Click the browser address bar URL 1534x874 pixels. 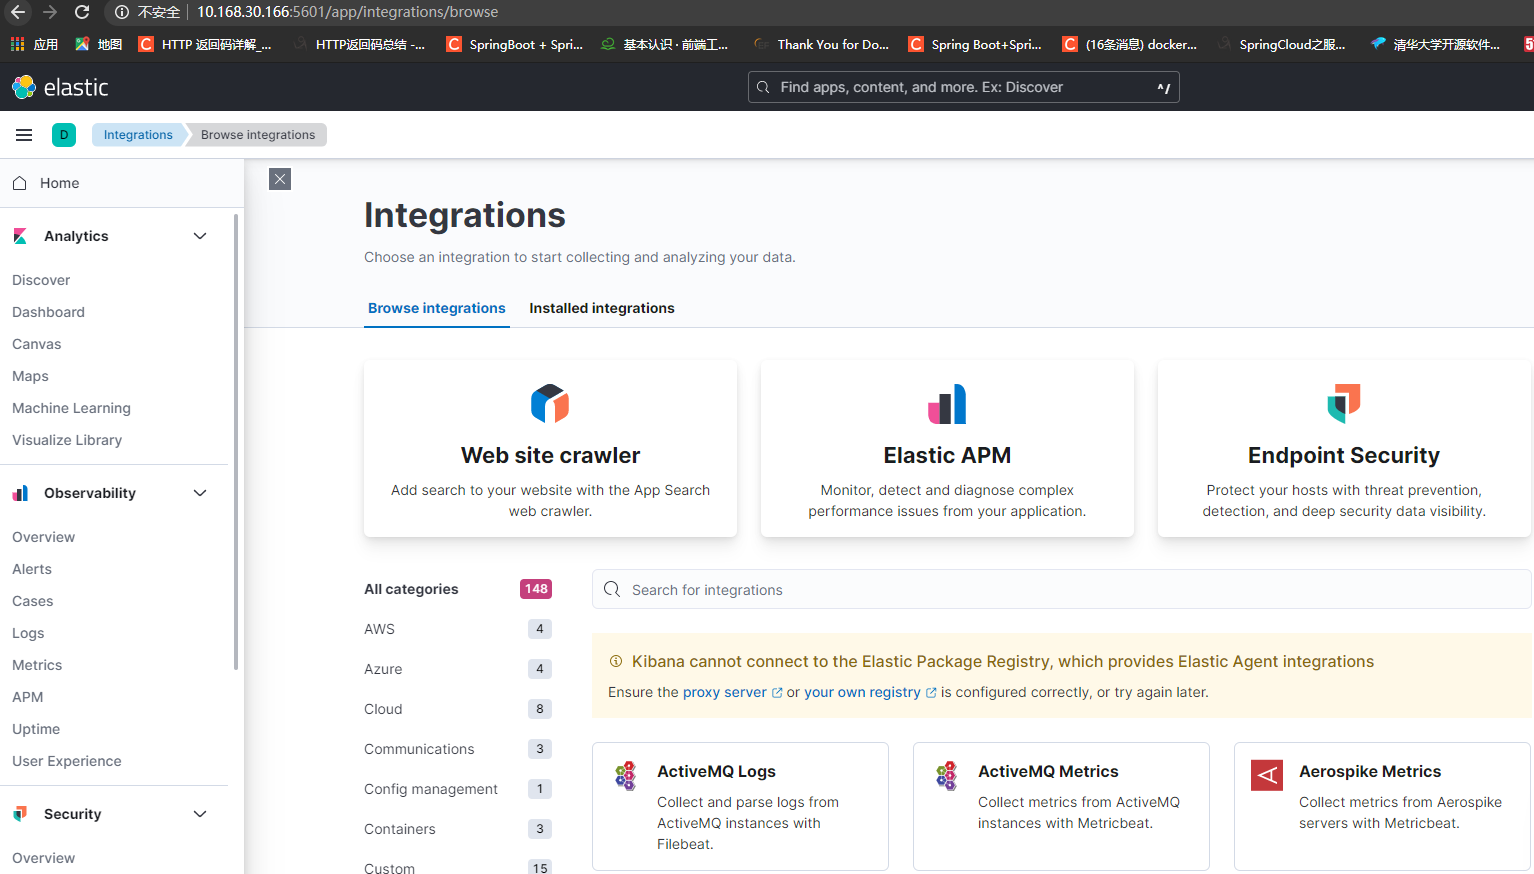[347, 12]
